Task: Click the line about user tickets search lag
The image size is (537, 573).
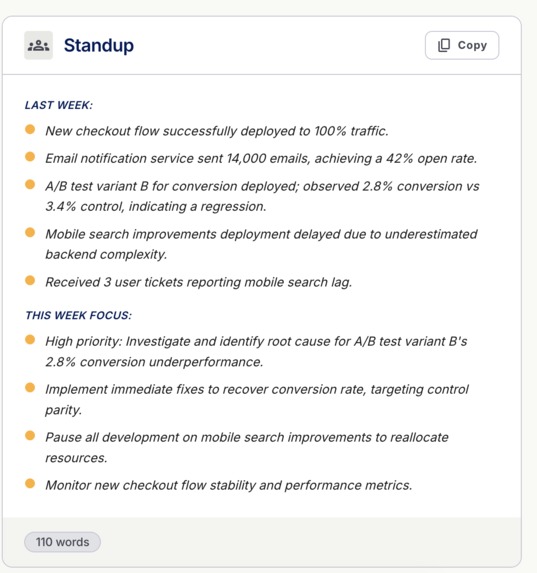Action: click(x=198, y=282)
